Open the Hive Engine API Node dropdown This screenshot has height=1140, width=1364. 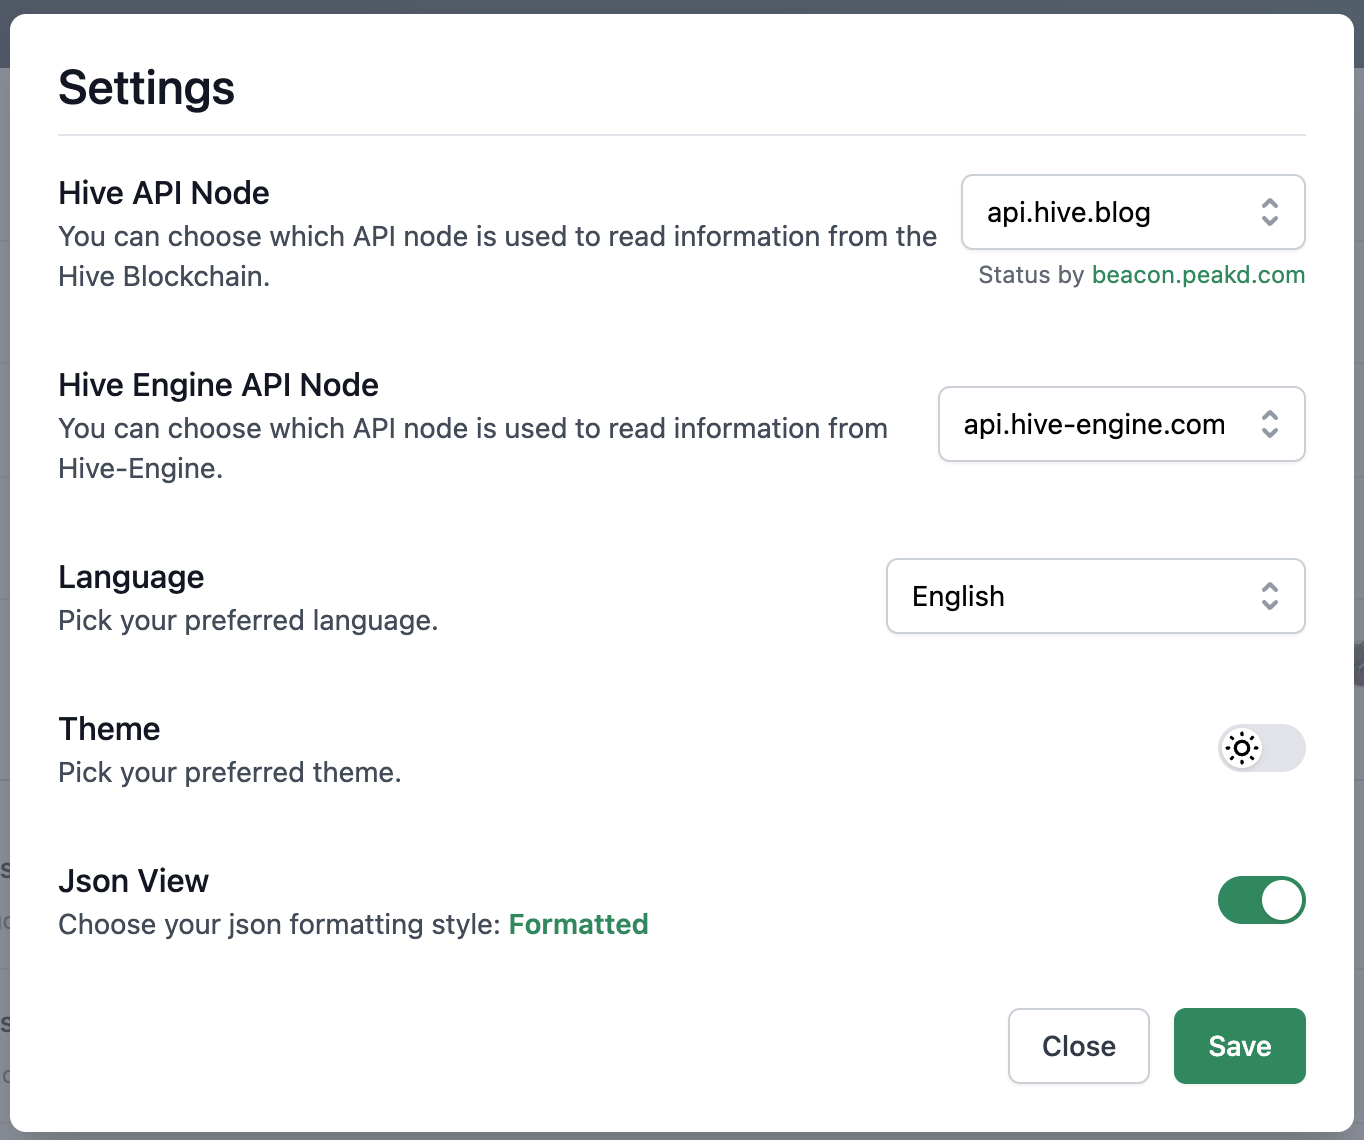coord(1121,424)
